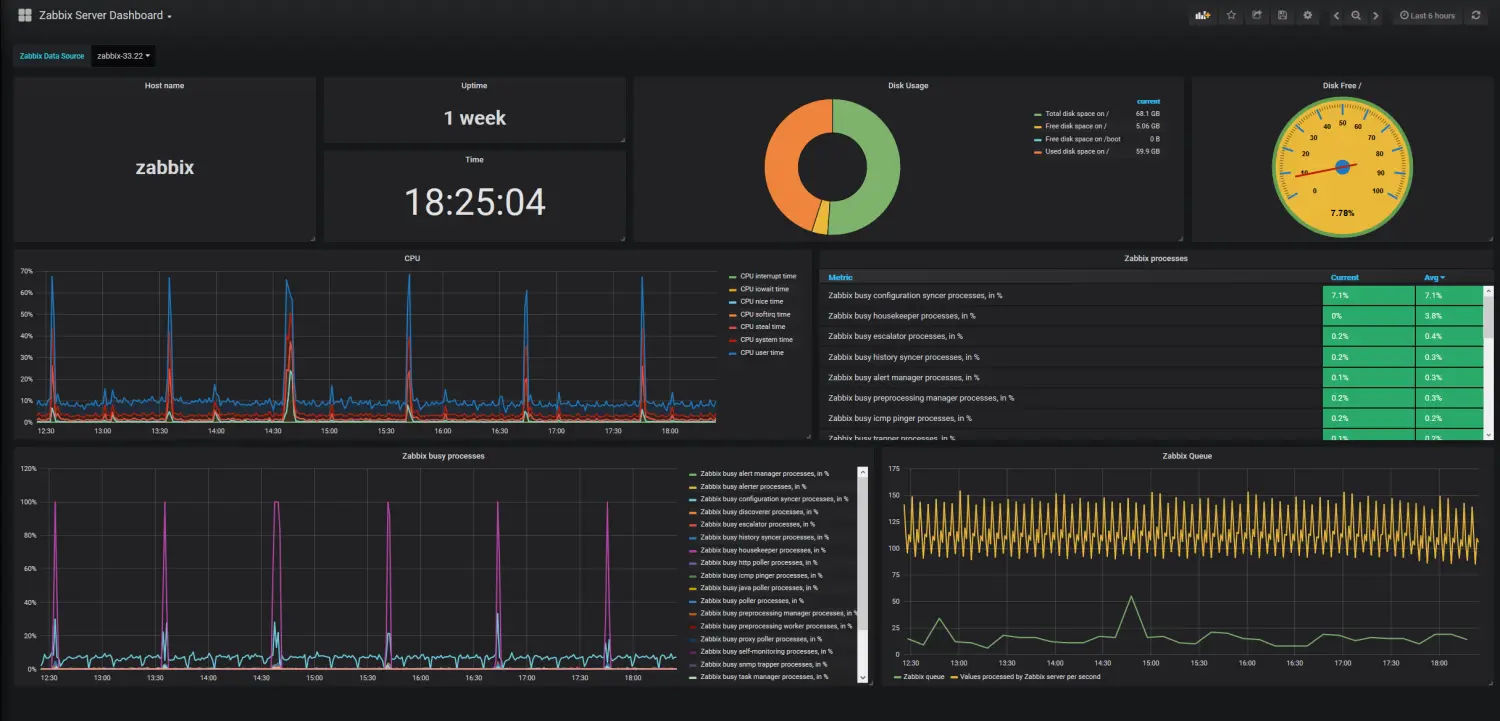Click Zabbix busy icmp pinger table row

tap(1151, 418)
